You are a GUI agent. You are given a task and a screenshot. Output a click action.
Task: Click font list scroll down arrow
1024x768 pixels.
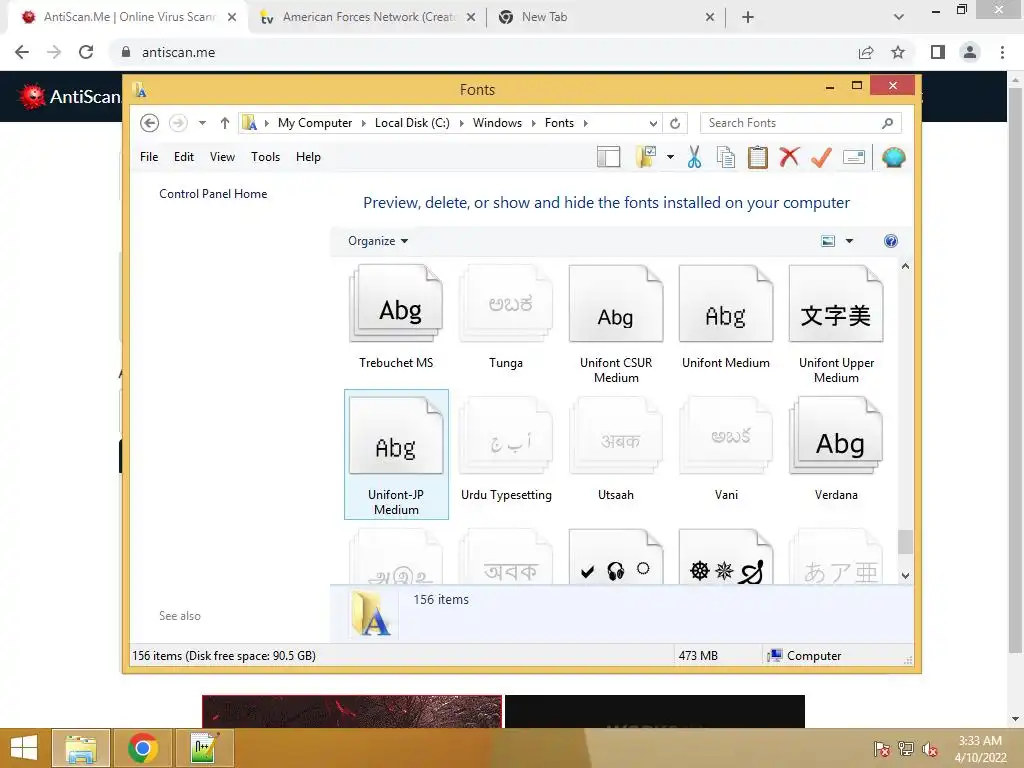905,575
